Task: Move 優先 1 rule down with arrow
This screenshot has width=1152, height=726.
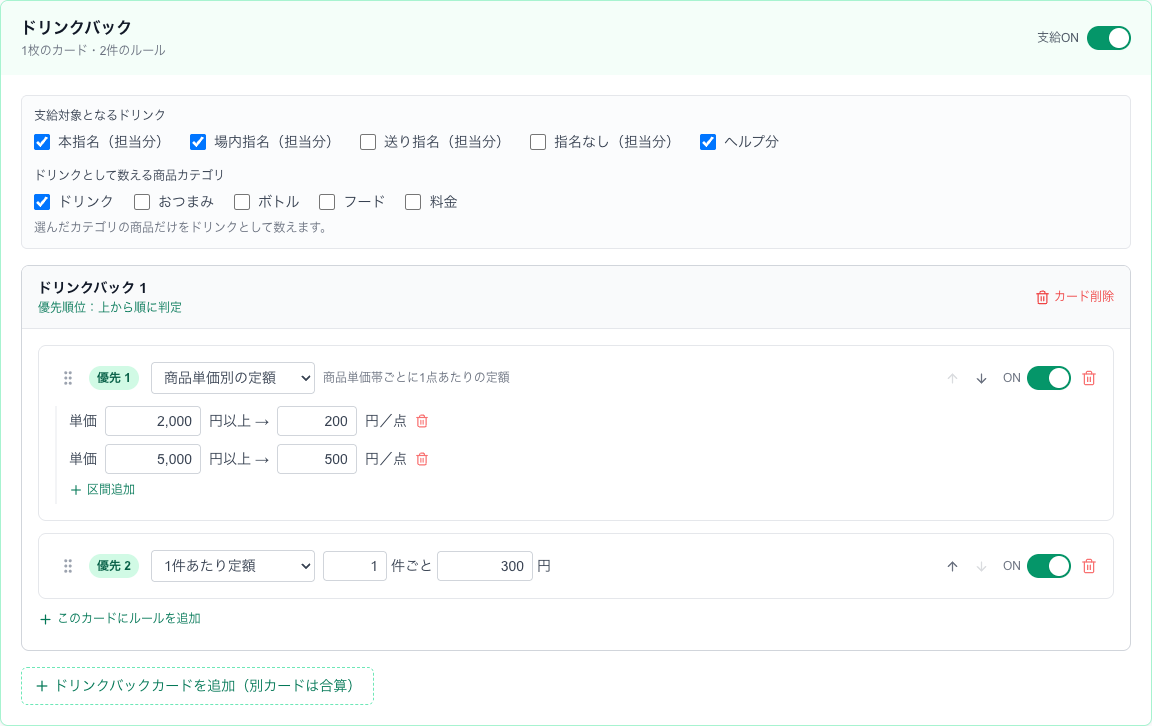Action: (982, 378)
